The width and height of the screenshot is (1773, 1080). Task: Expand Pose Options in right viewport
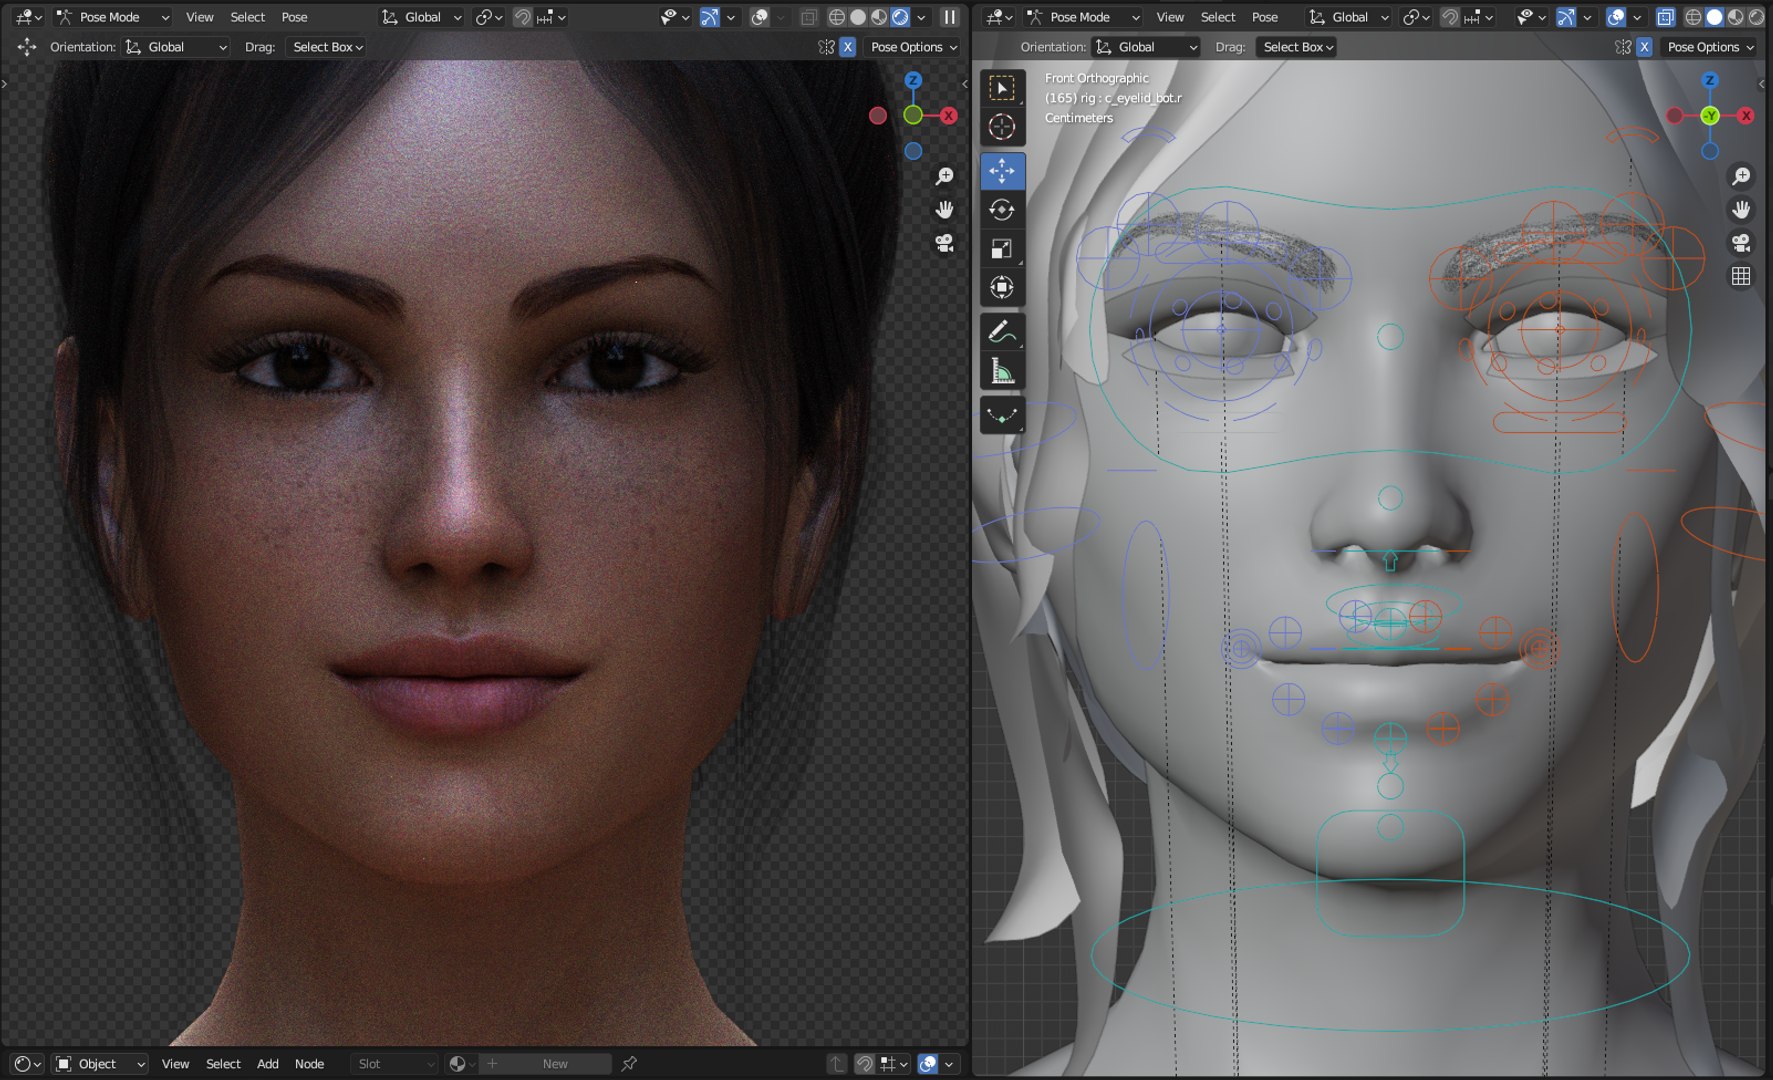(x=1710, y=47)
